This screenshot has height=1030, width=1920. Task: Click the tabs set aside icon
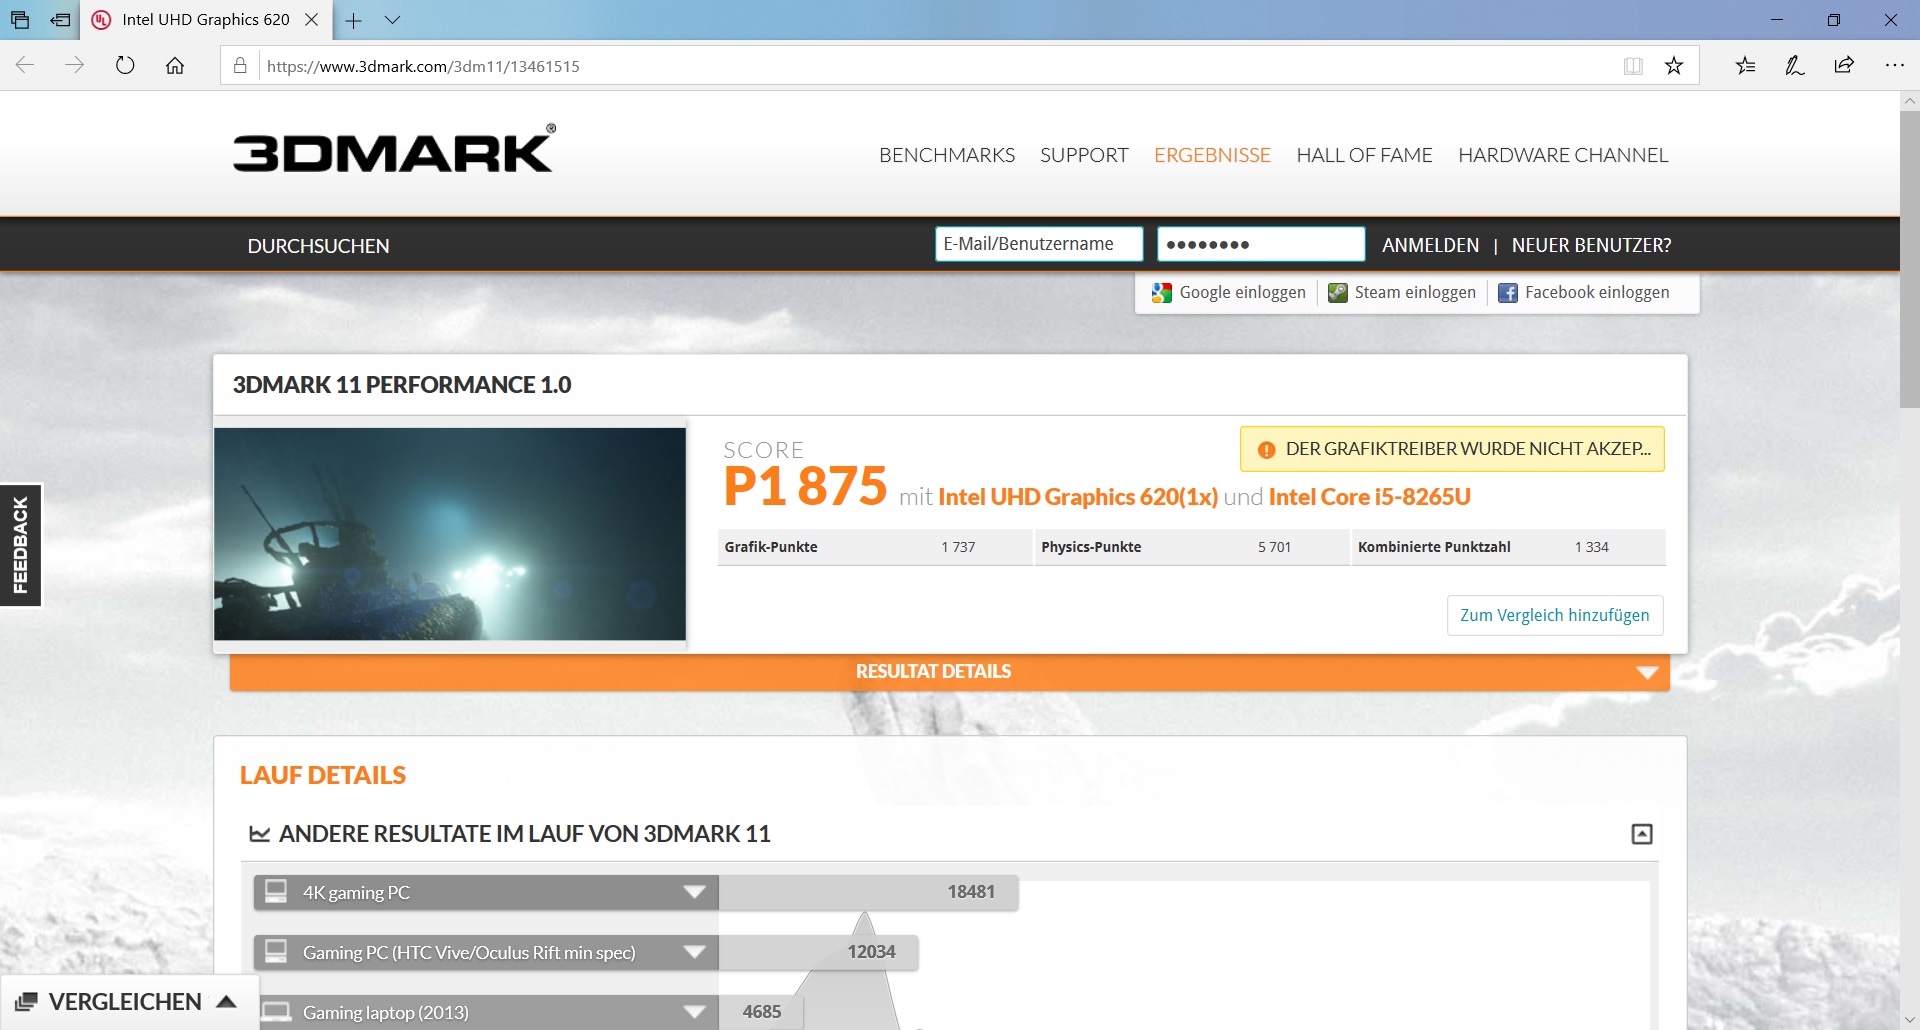(x=20, y=20)
